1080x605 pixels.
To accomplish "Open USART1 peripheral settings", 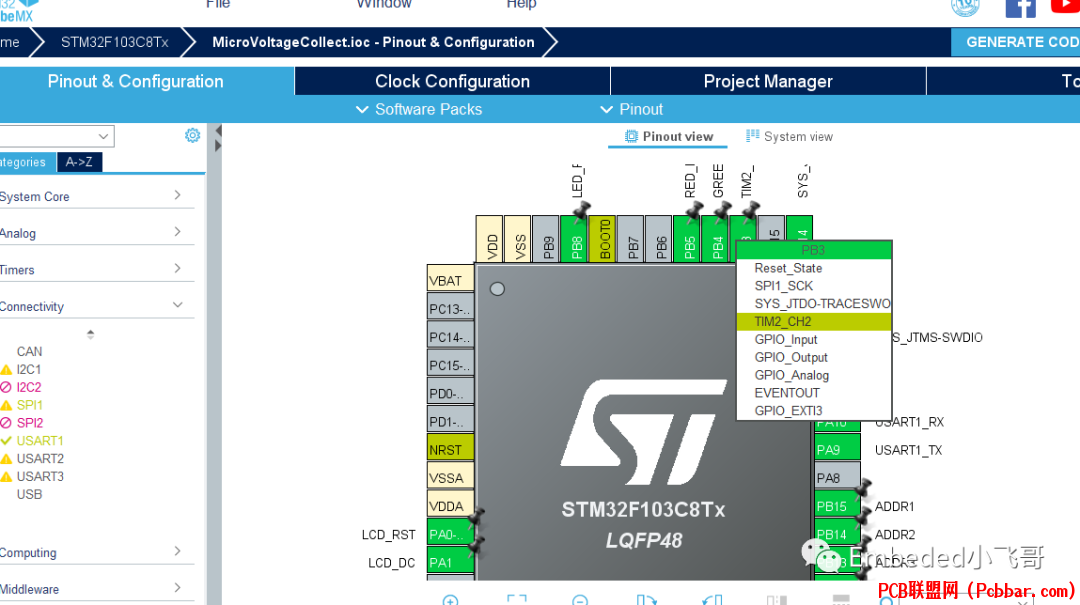I will pos(40,441).
